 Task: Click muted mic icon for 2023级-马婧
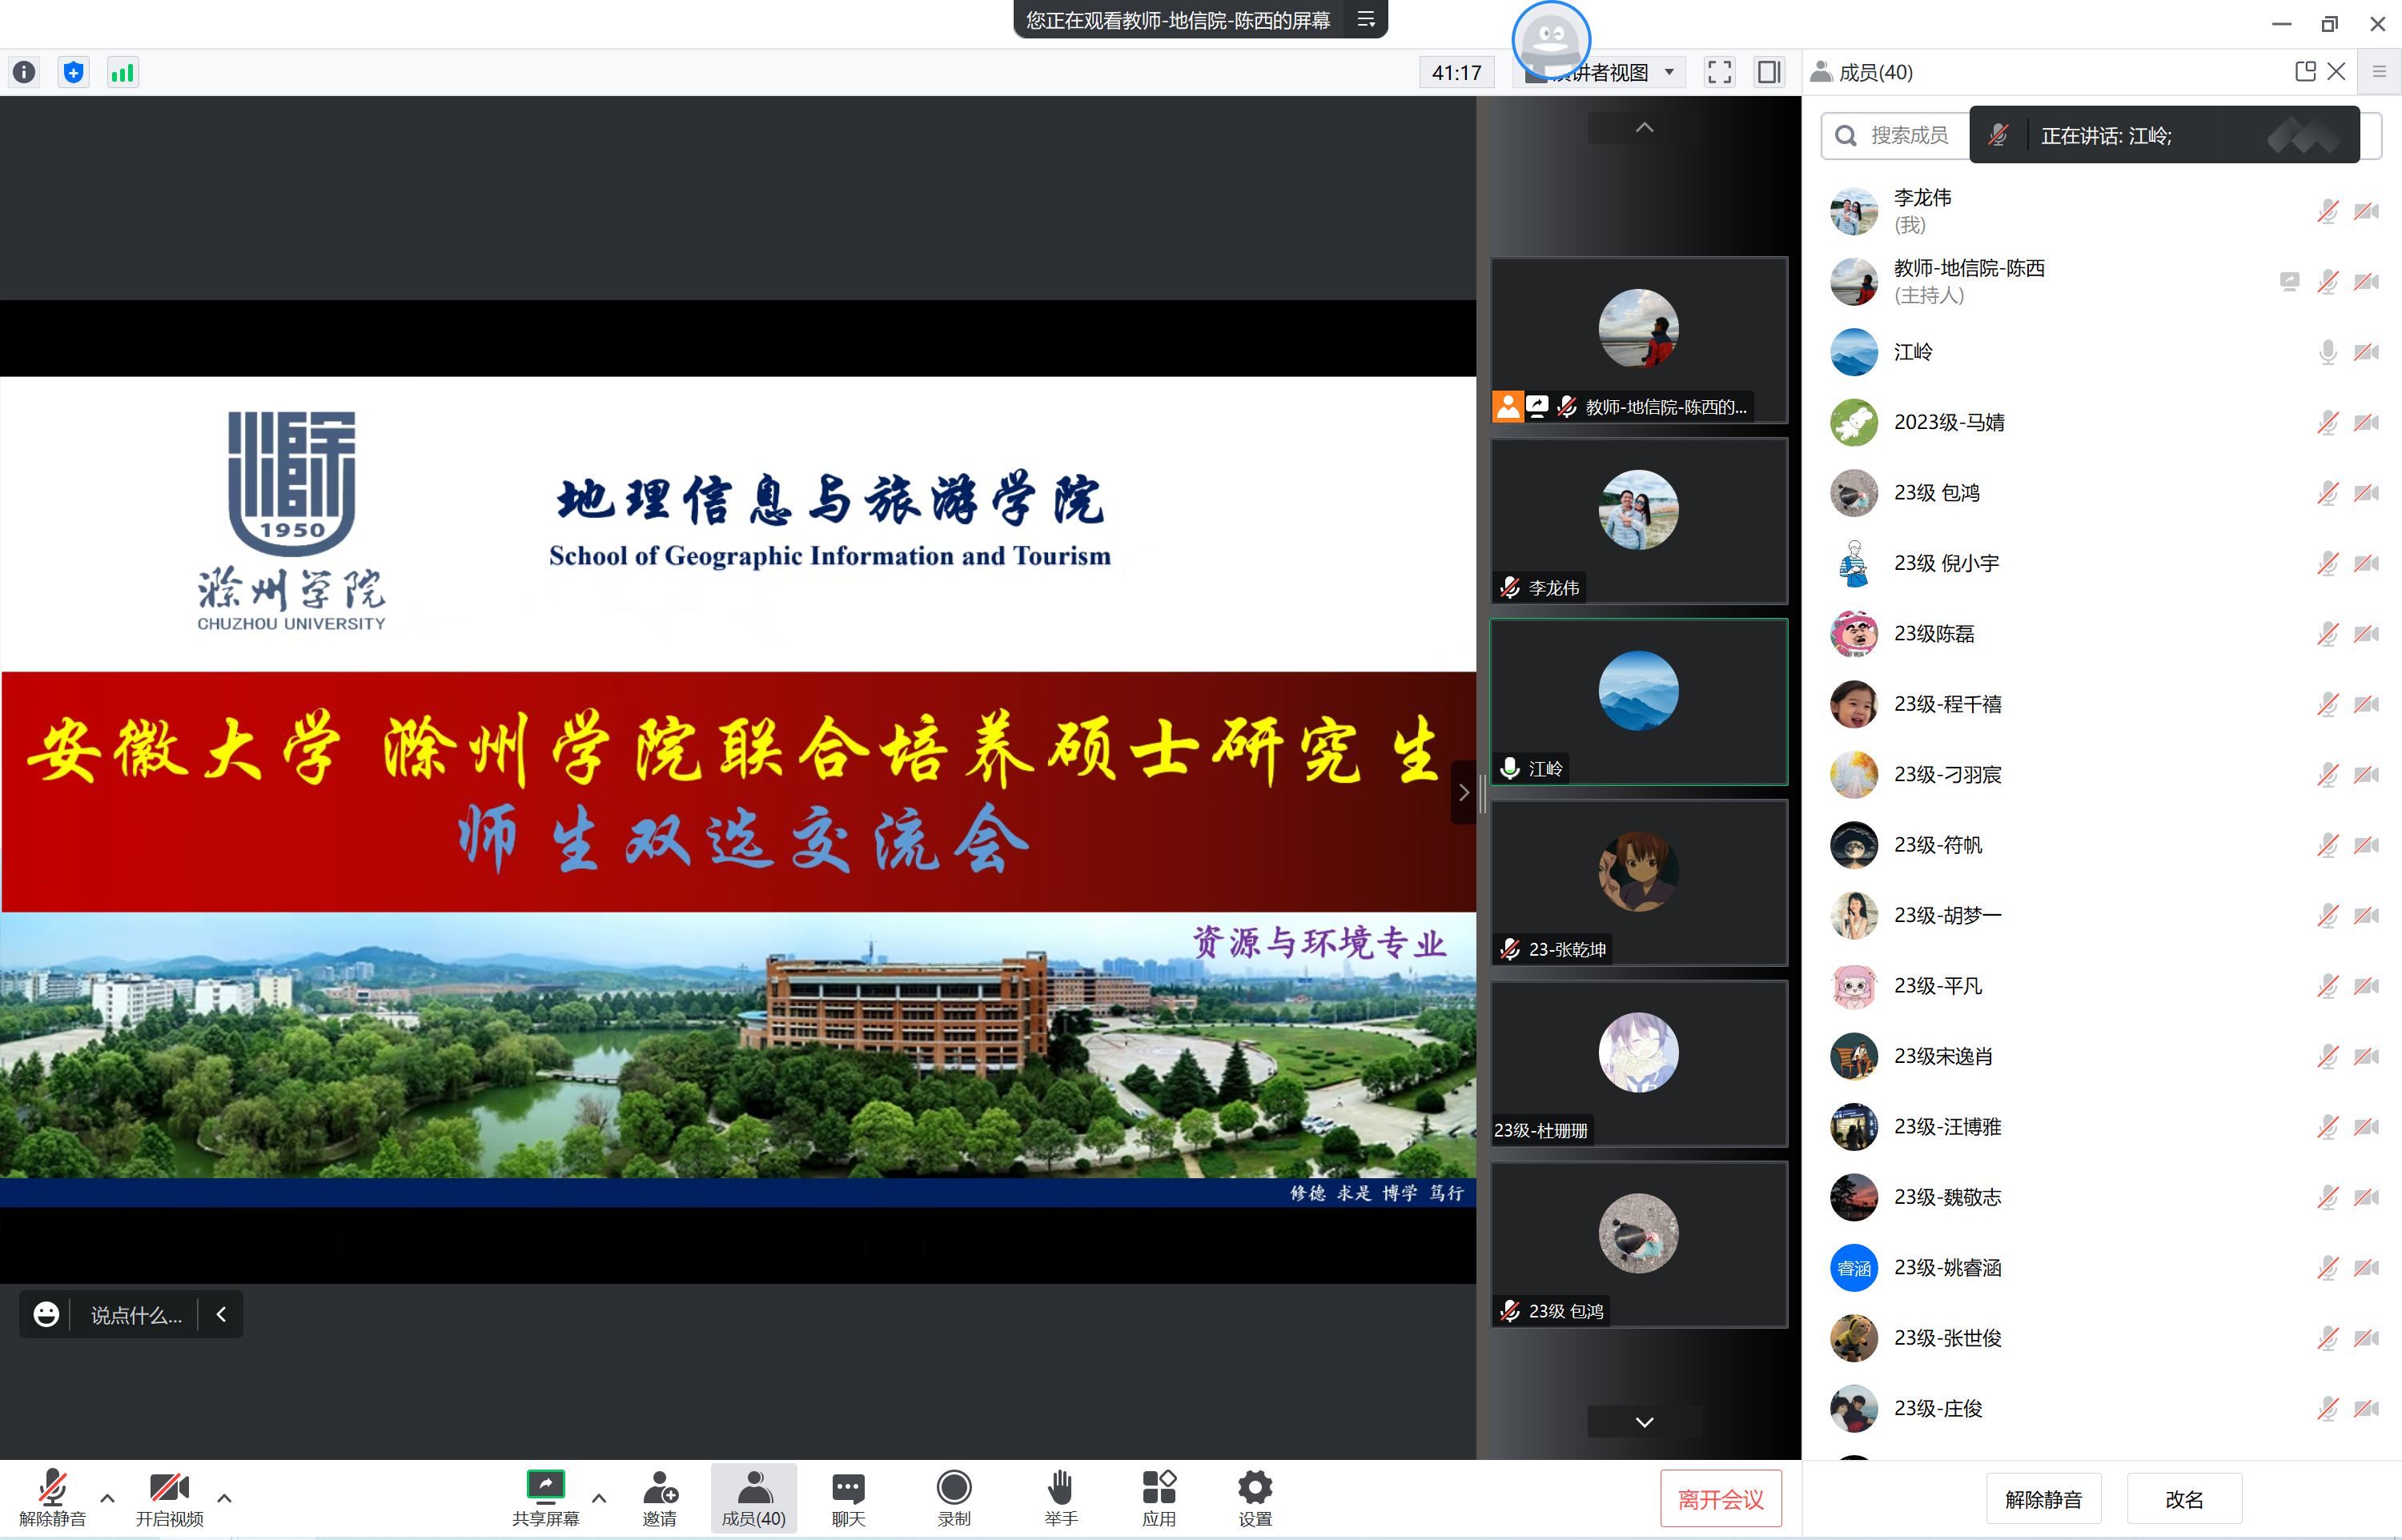pos(2327,422)
